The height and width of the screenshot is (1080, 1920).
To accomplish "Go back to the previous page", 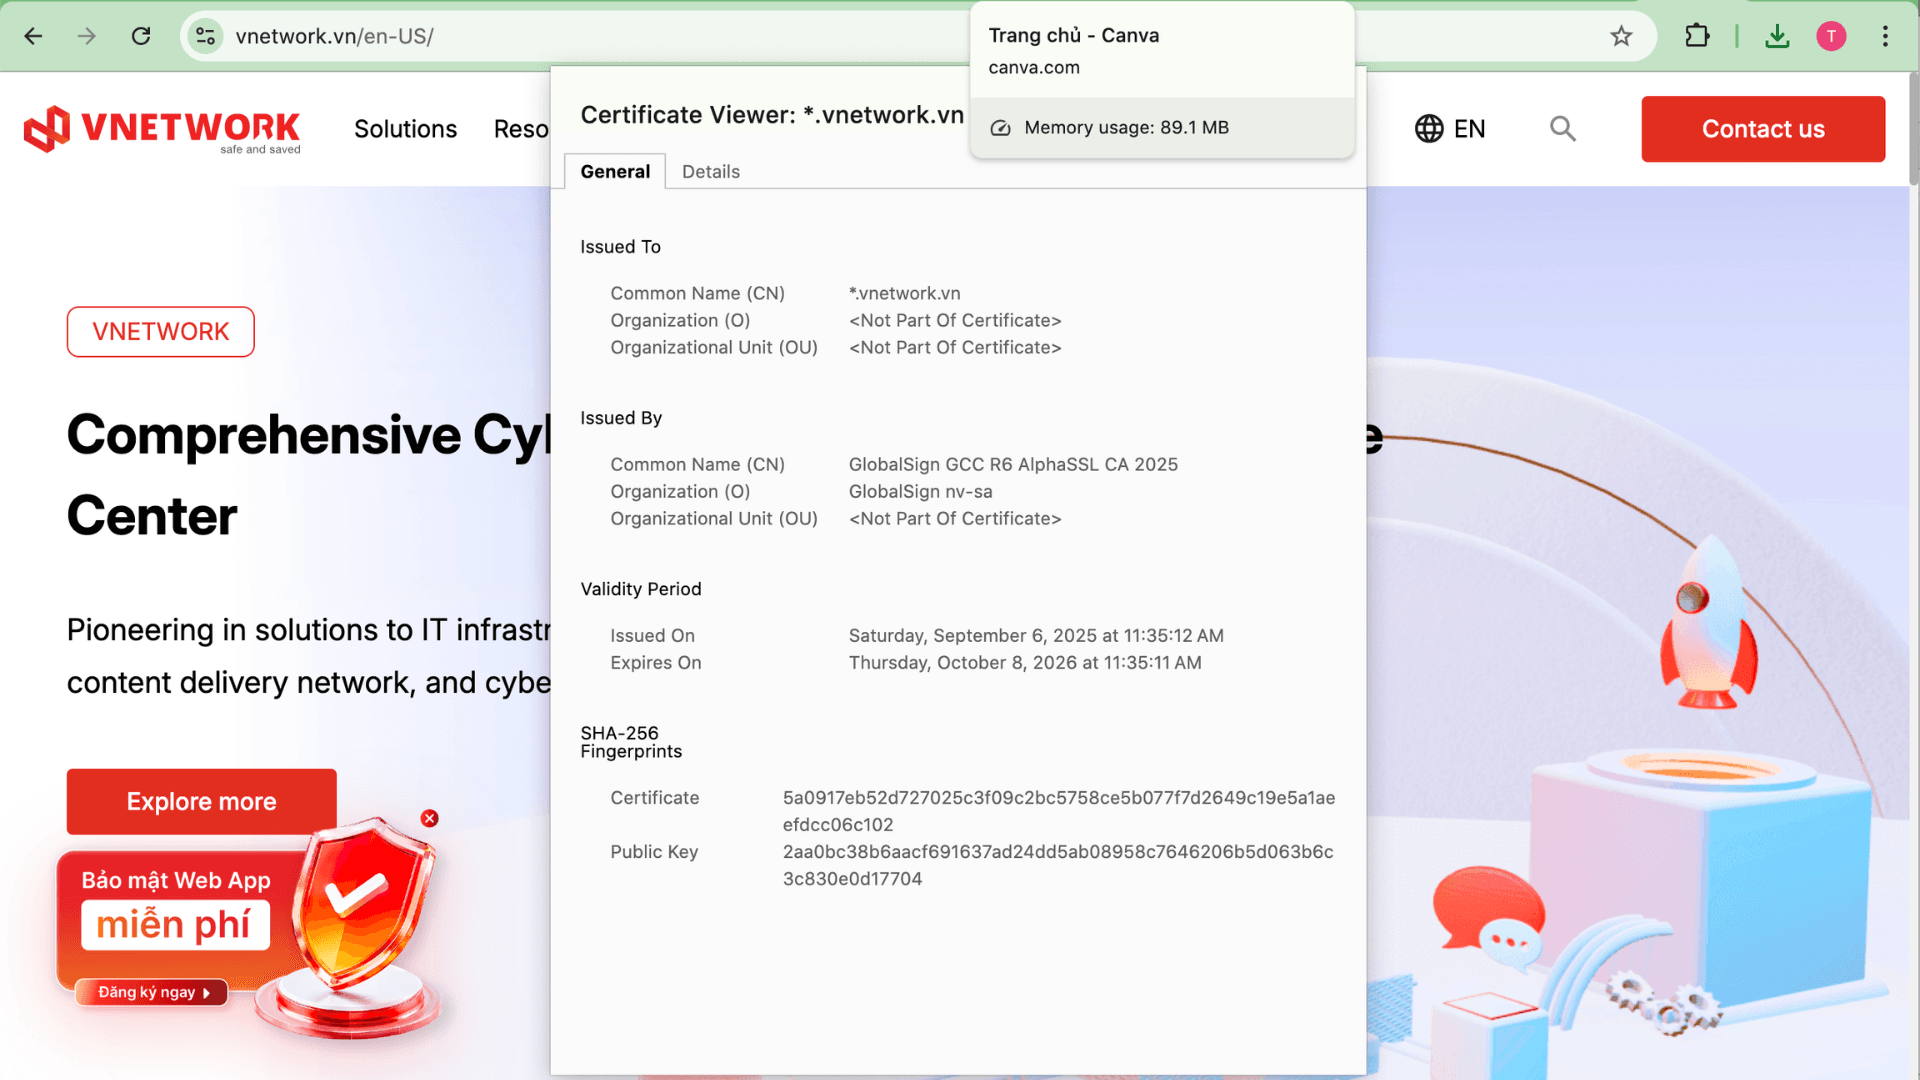I will coord(33,36).
